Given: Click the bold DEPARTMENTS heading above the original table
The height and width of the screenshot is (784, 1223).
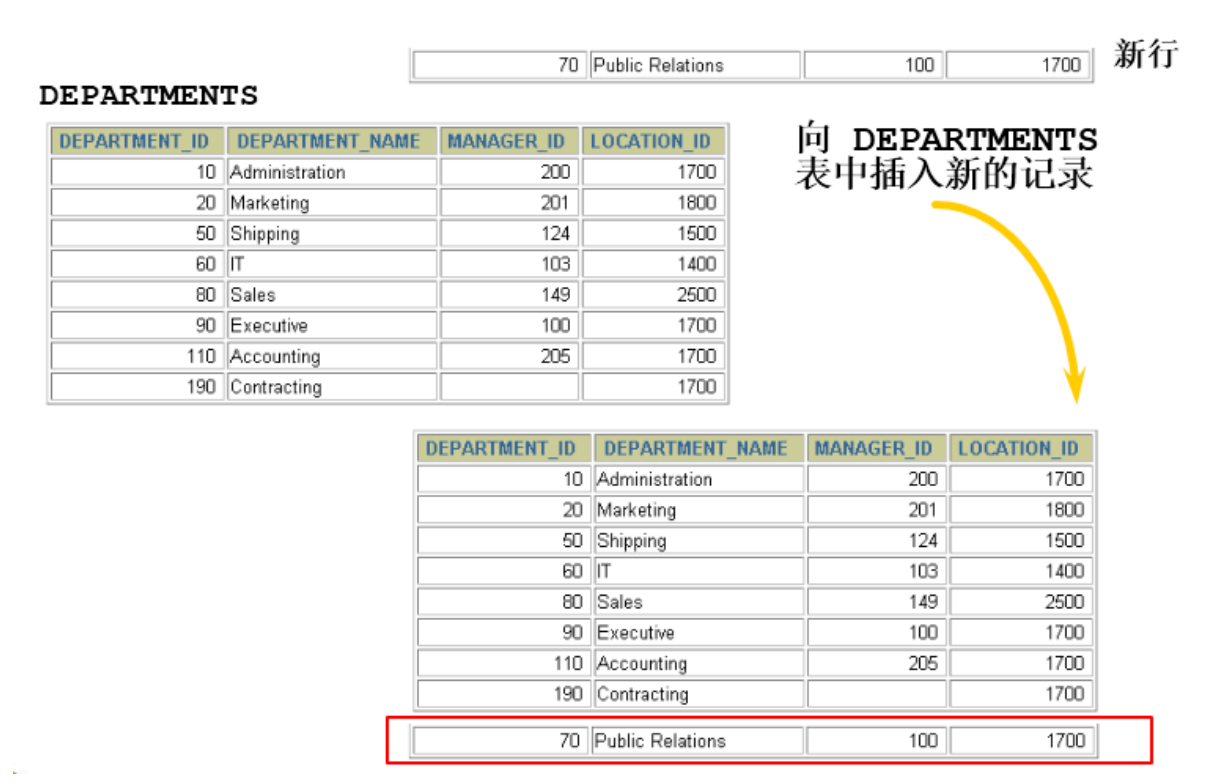Looking at the screenshot, I should coord(148,96).
